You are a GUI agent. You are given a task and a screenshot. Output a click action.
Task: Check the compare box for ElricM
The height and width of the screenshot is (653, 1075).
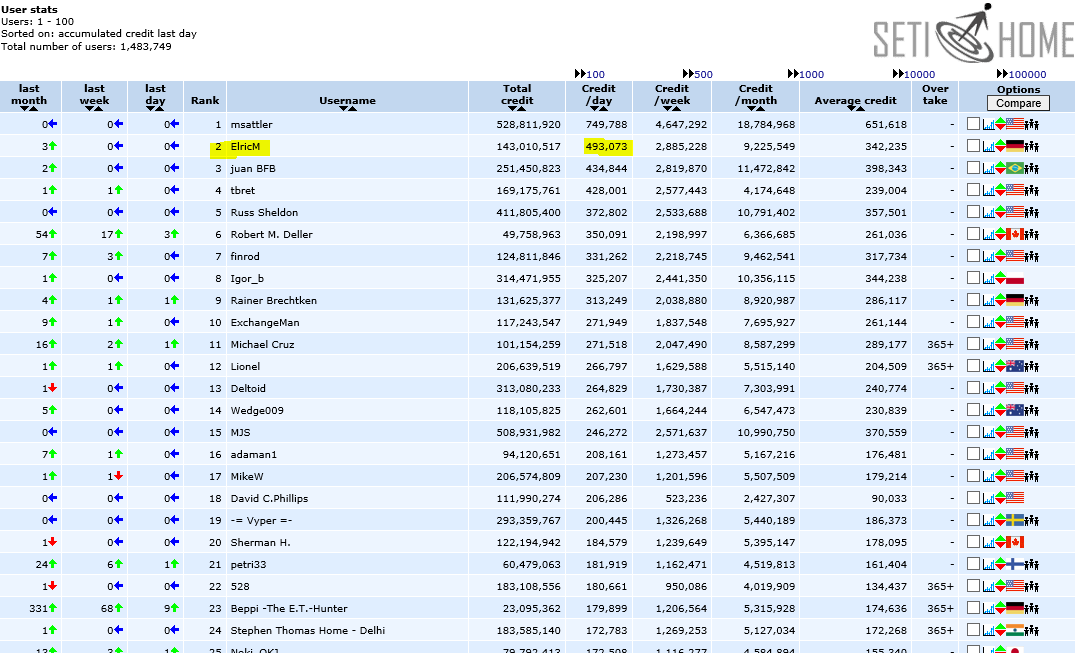click(973, 147)
